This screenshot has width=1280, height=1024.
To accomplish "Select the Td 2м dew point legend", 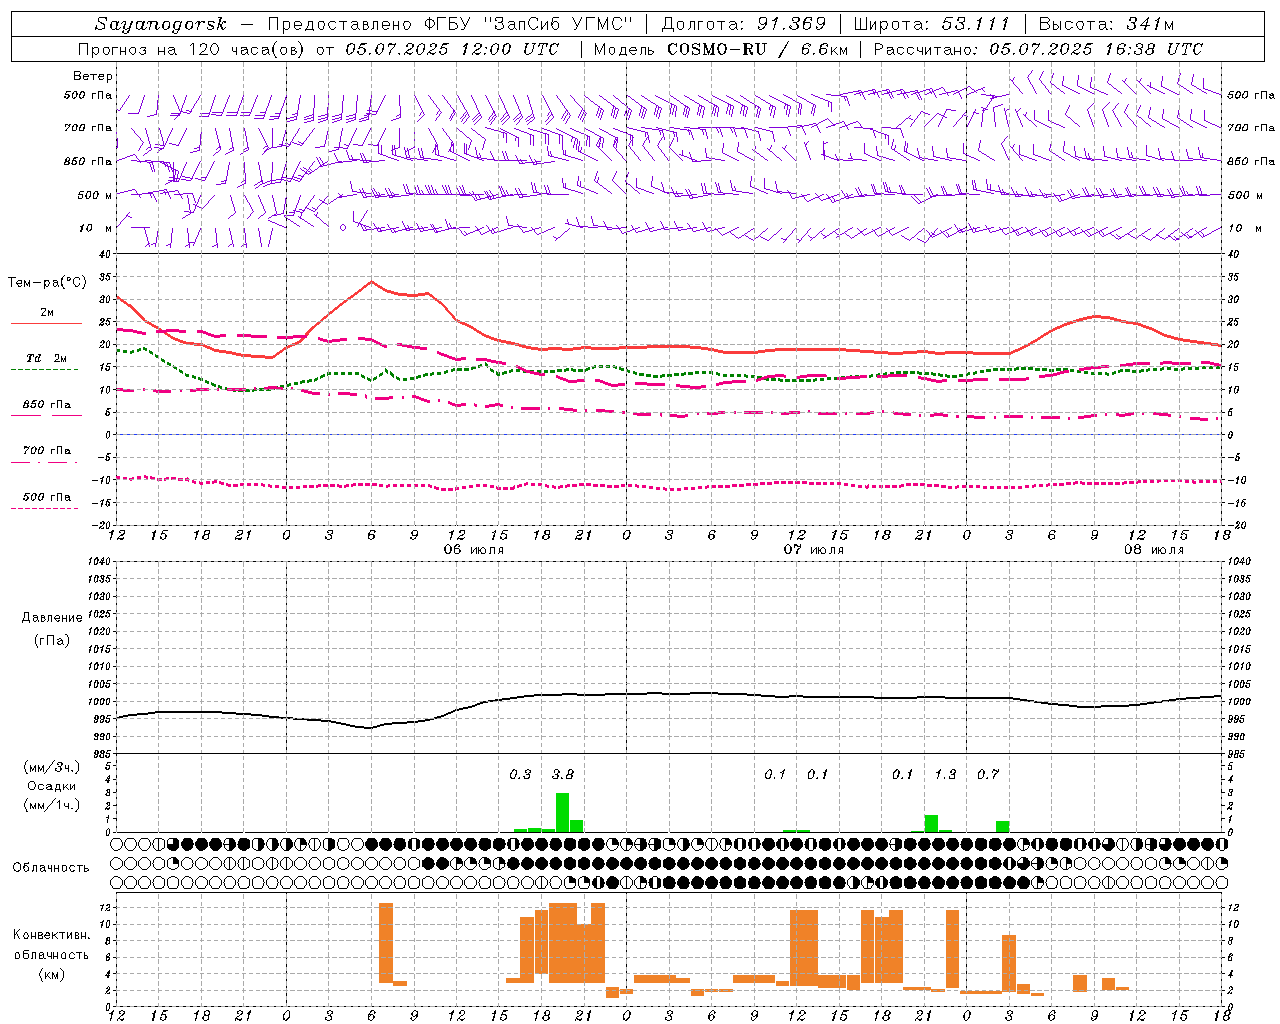I will pos(47,358).
